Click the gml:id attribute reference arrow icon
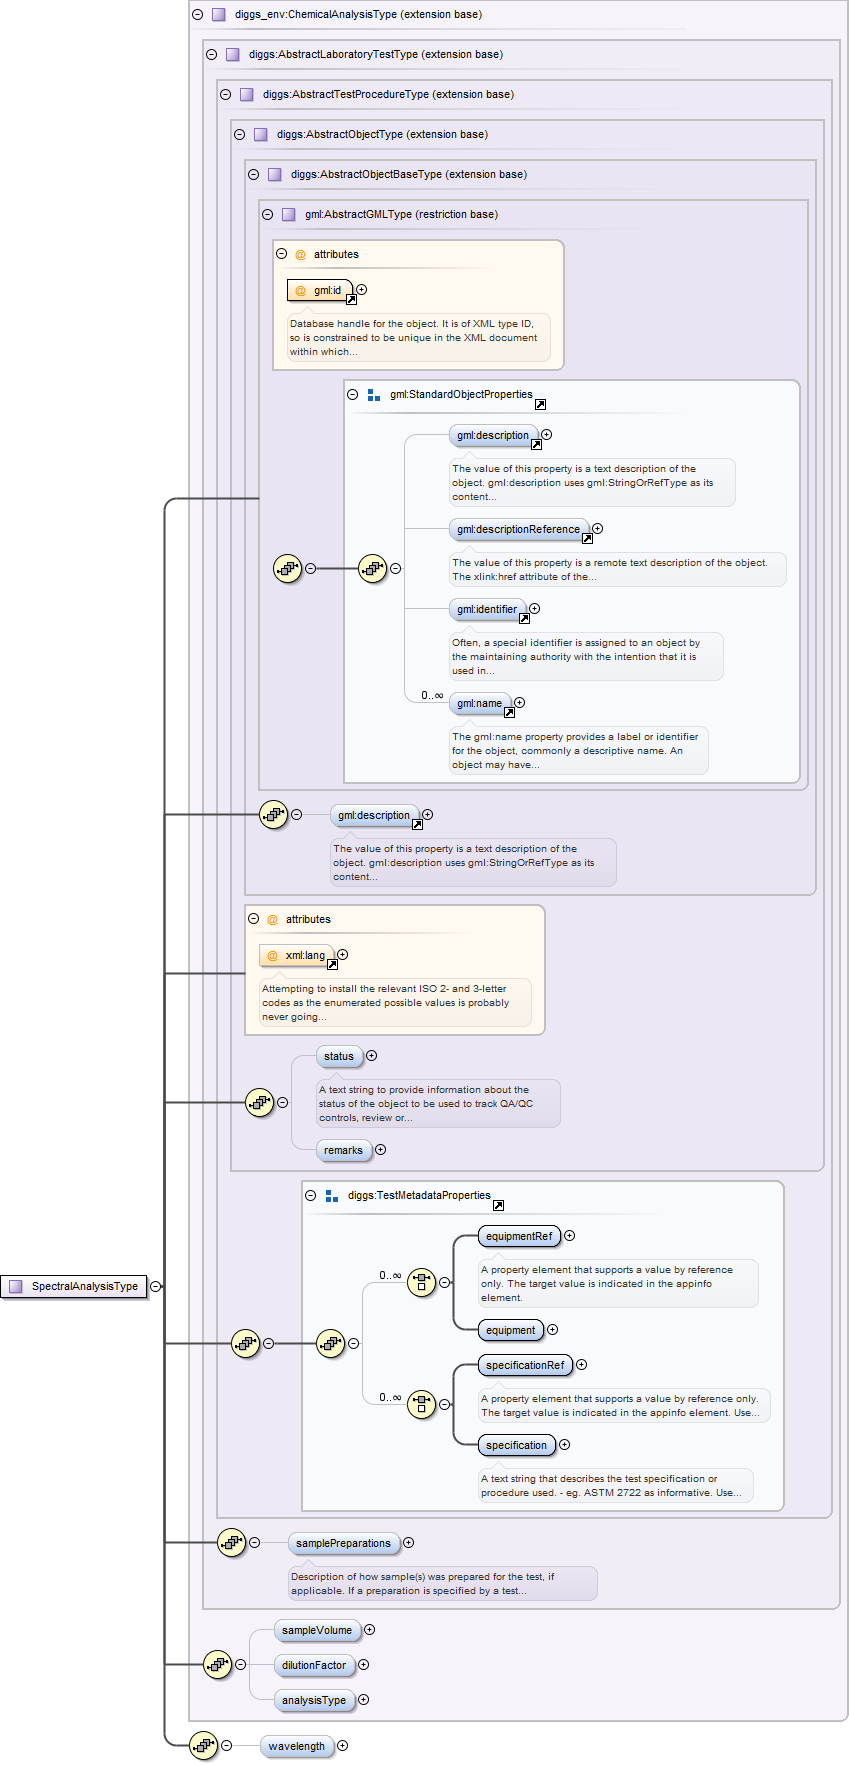850x1765 pixels. pyautogui.click(x=351, y=299)
